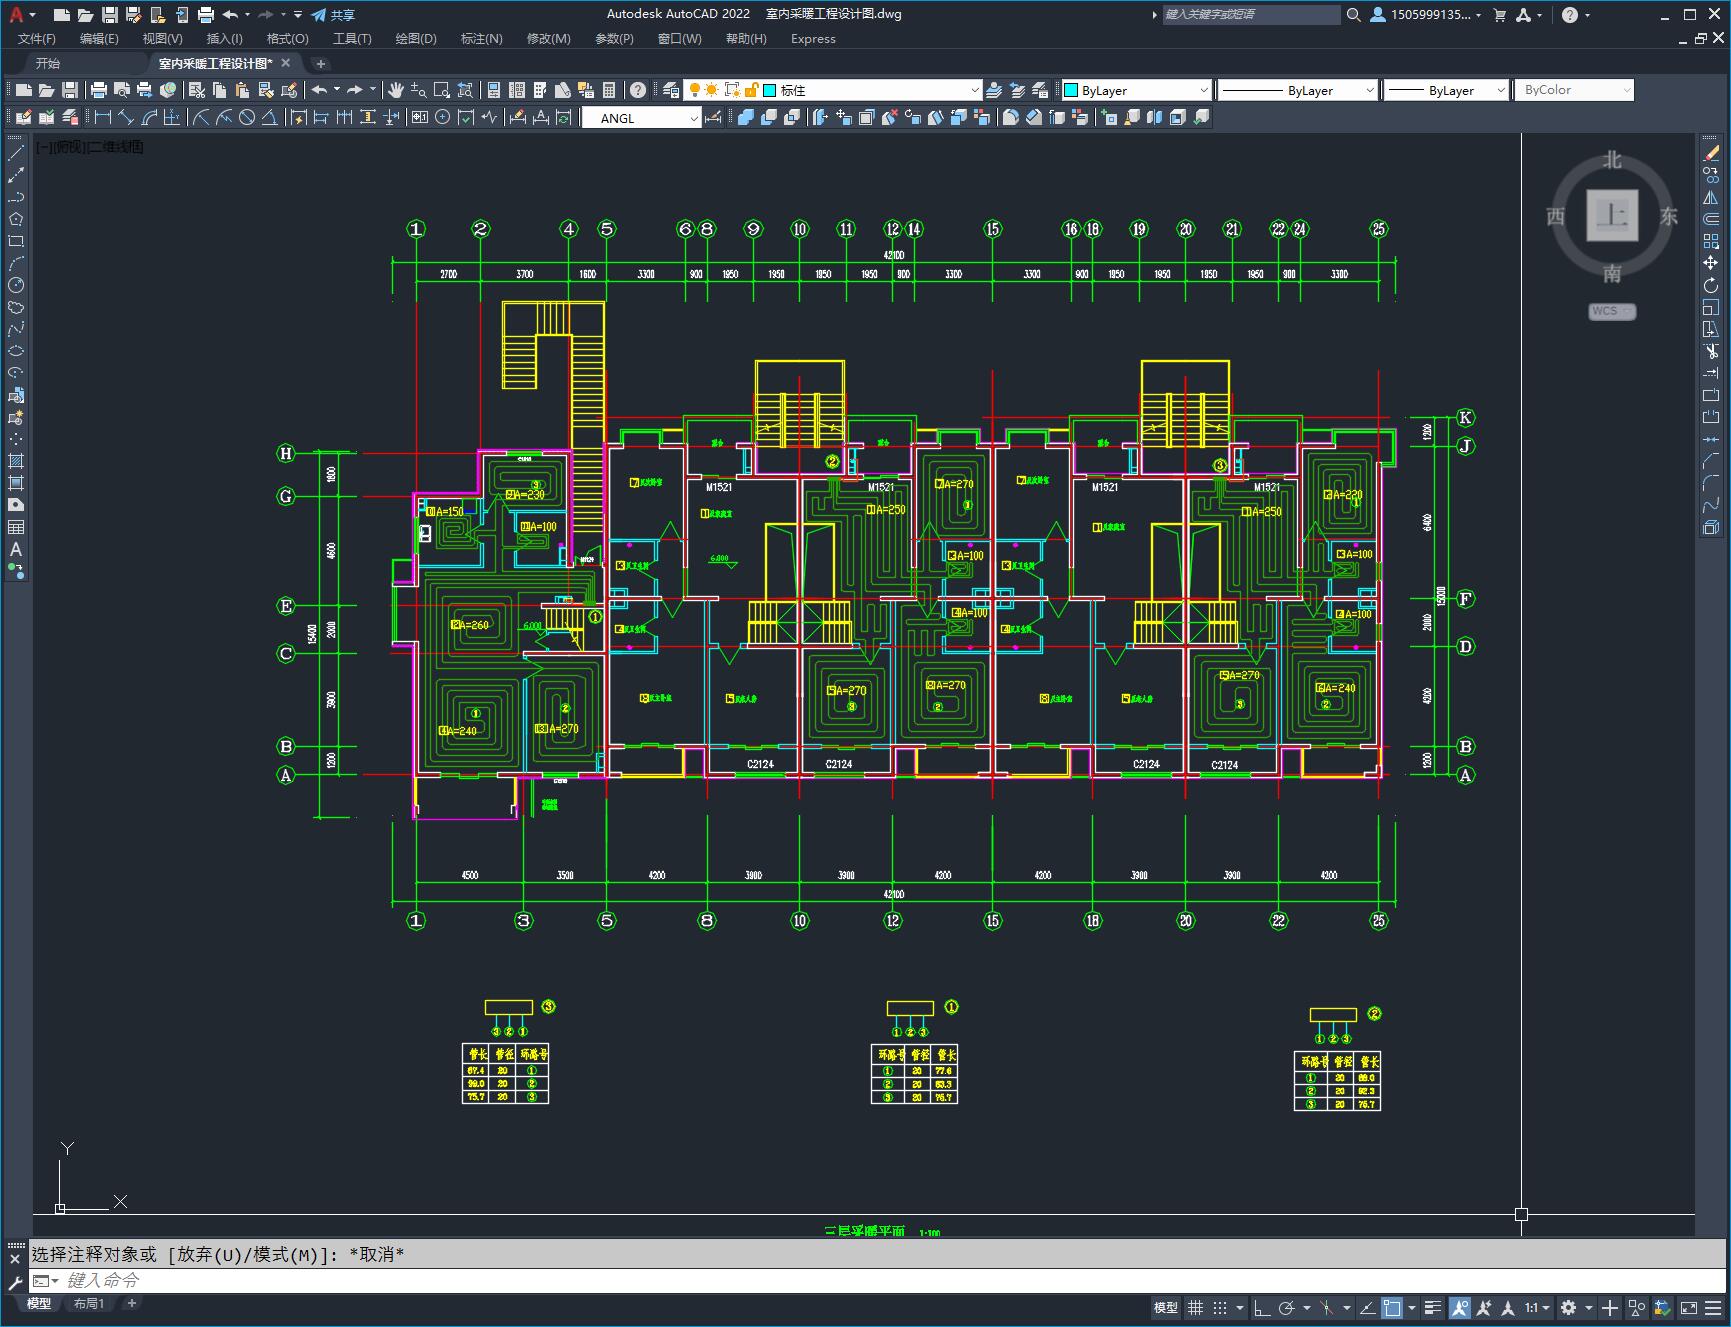The width and height of the screenshot is (1731, 1327).
Task: Expand the WCS coordinate system dropdown
Action: tap(1612, 311)
